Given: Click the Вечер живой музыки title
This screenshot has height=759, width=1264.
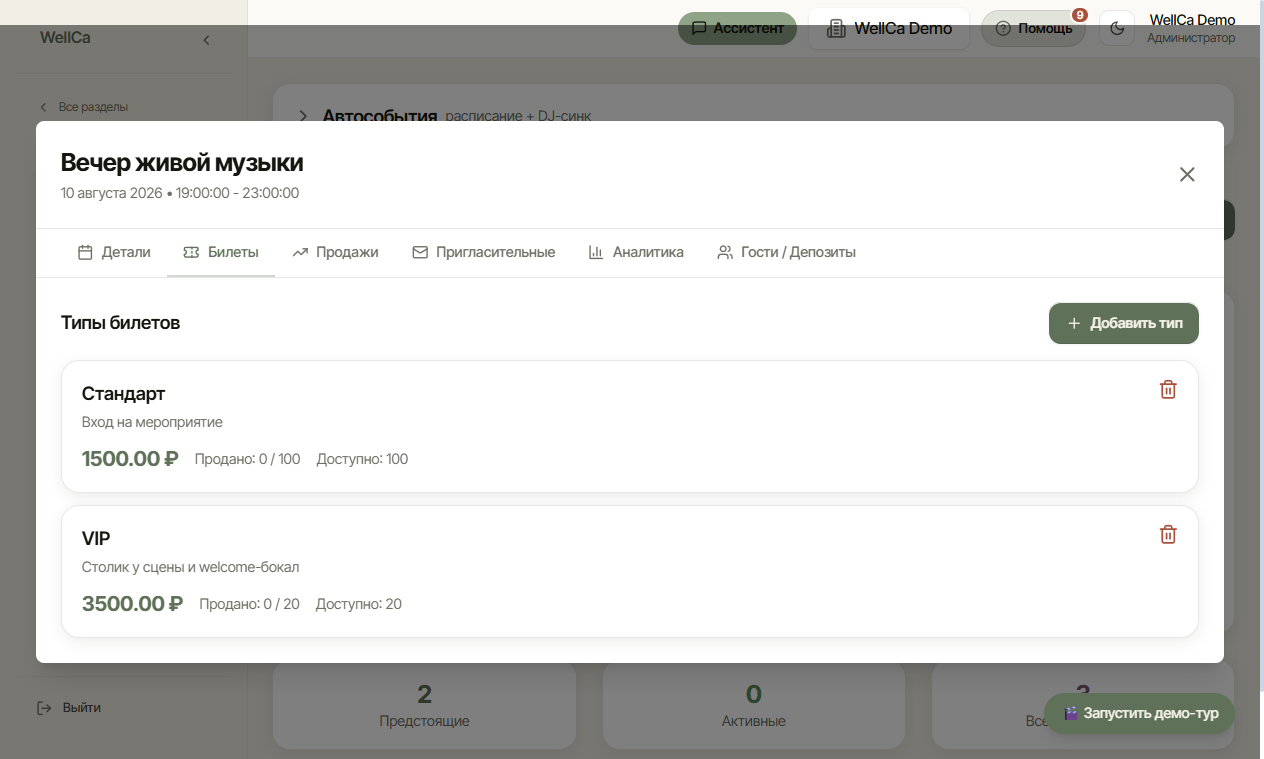Looking at the screenshot, I should click(182, 162).
